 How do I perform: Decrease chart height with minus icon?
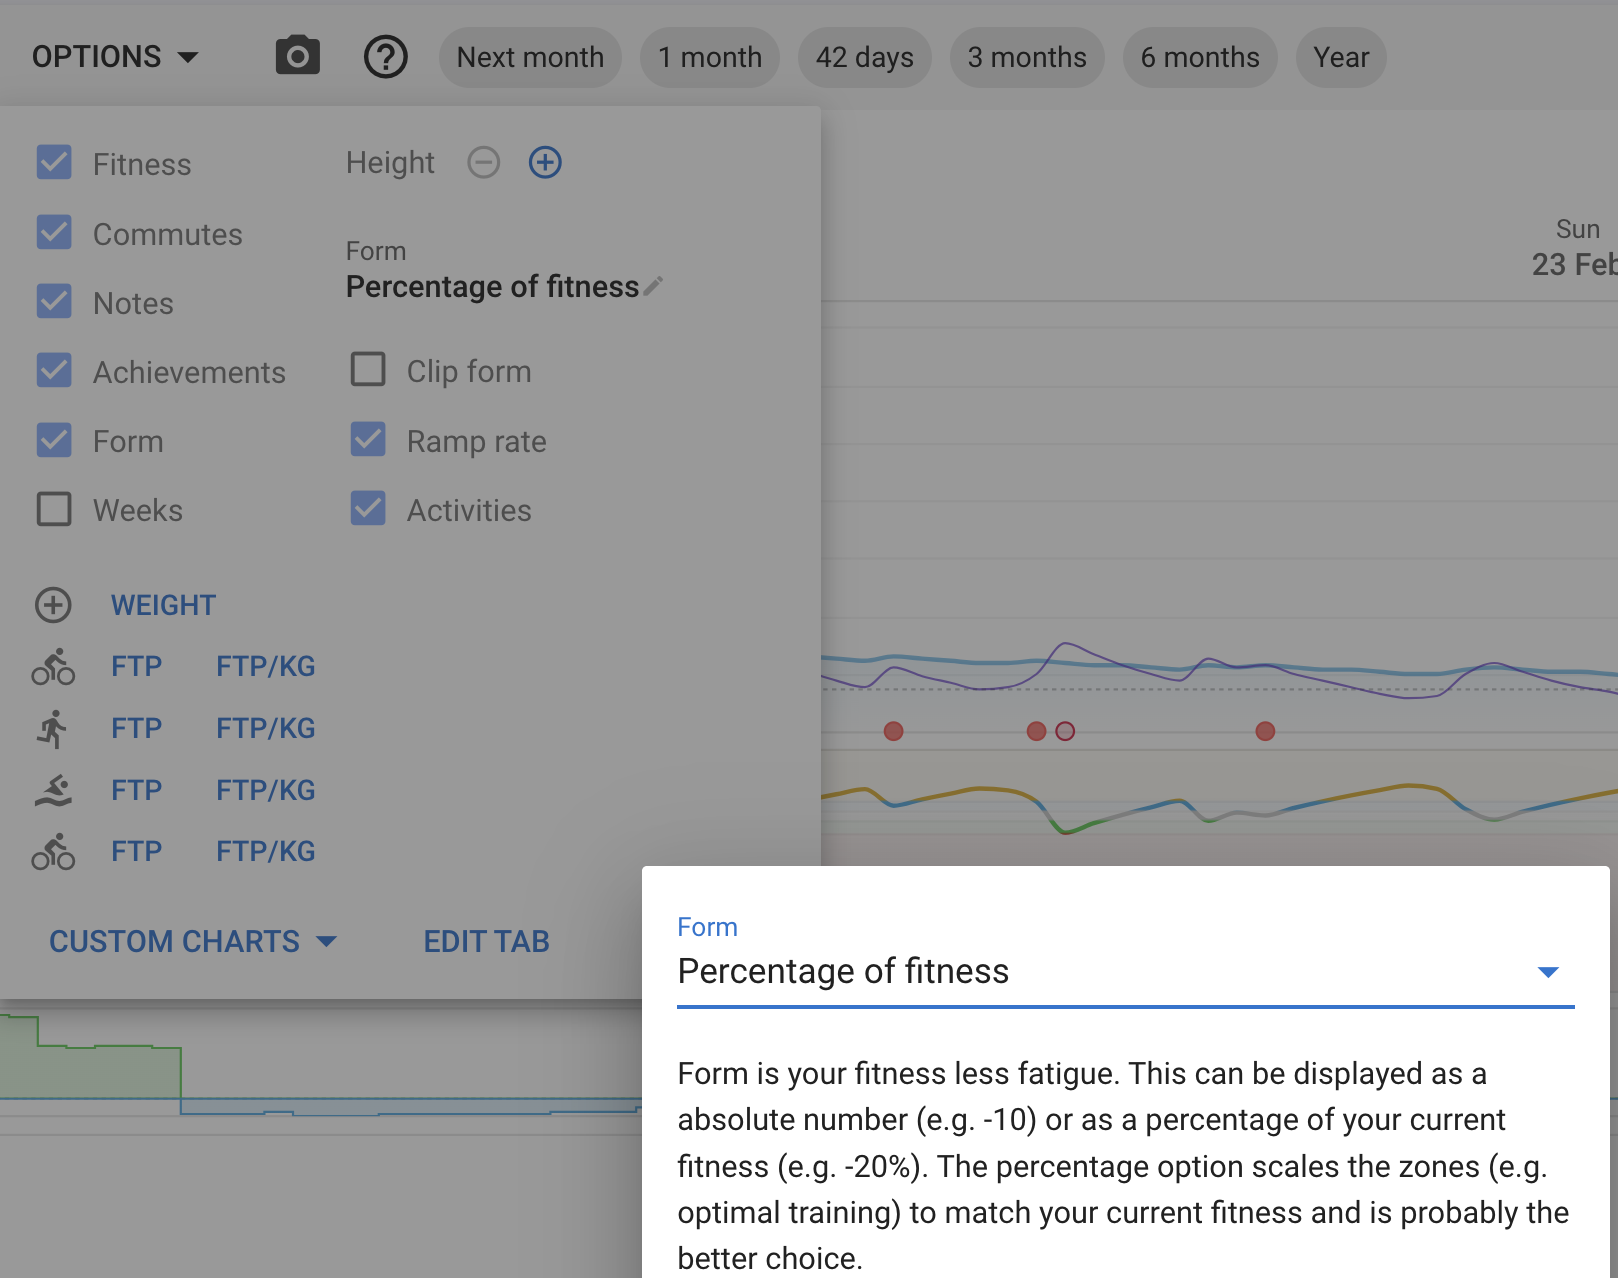tap(484, 162)
